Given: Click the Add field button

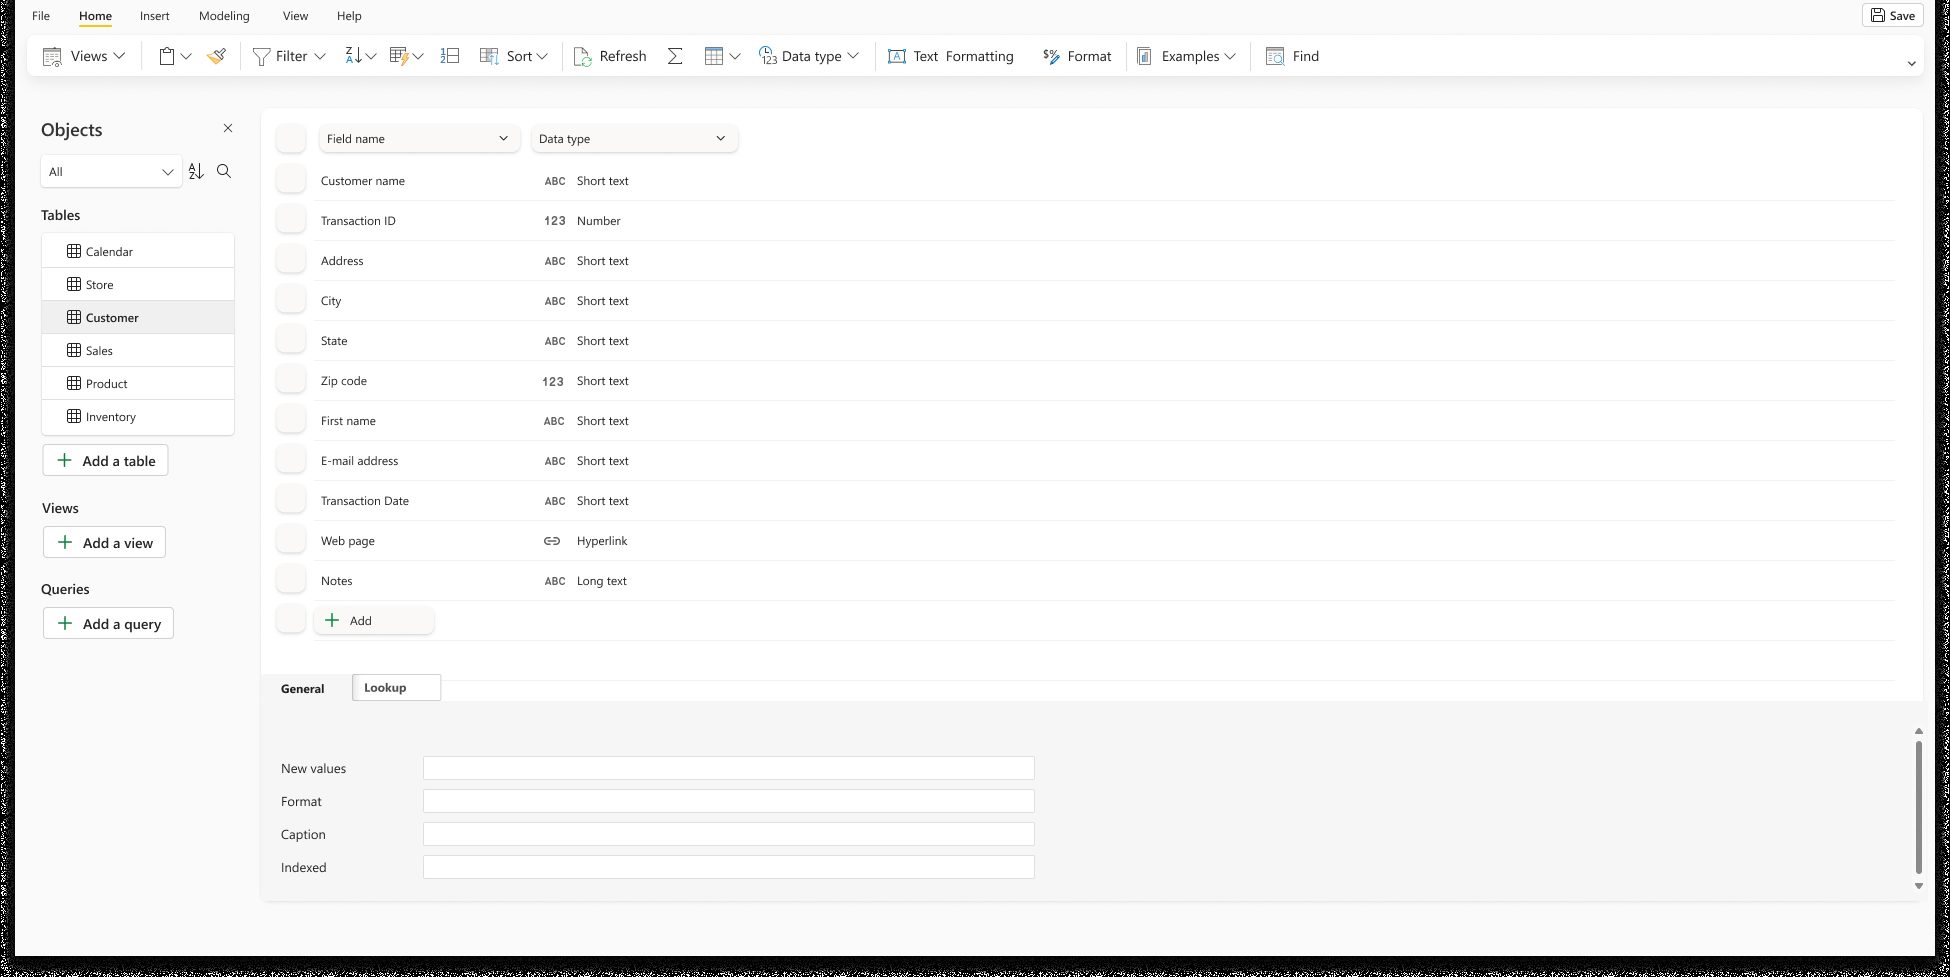Looking at the screenshot, I should tap(374, 620).
